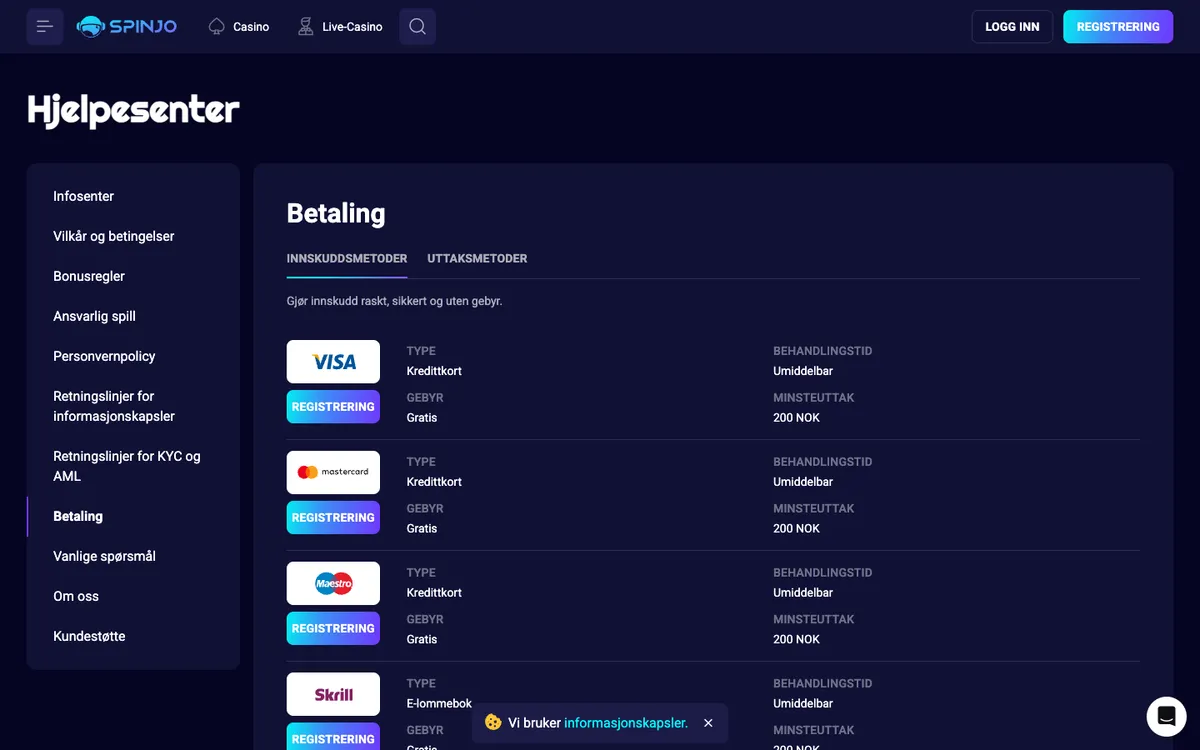Open Personvernpolicy in the sidebar

click(104, 356)
